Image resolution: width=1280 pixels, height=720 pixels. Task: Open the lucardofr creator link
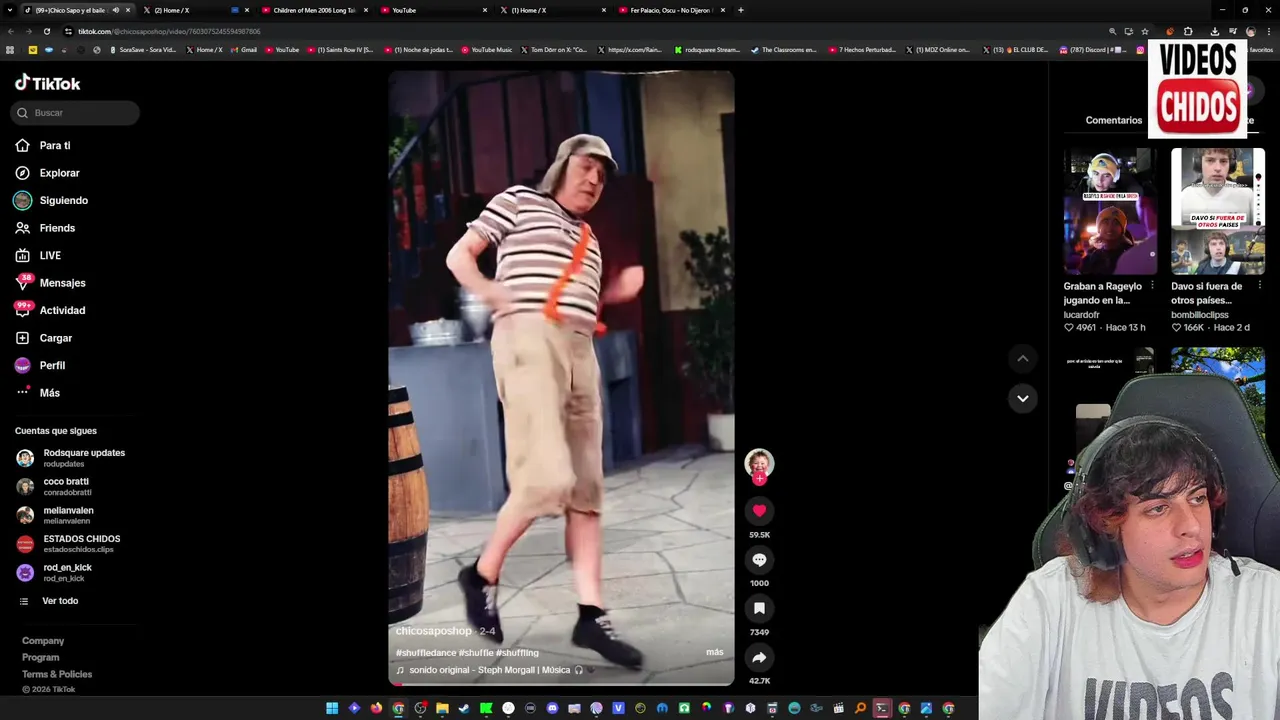coord(1081,315)
